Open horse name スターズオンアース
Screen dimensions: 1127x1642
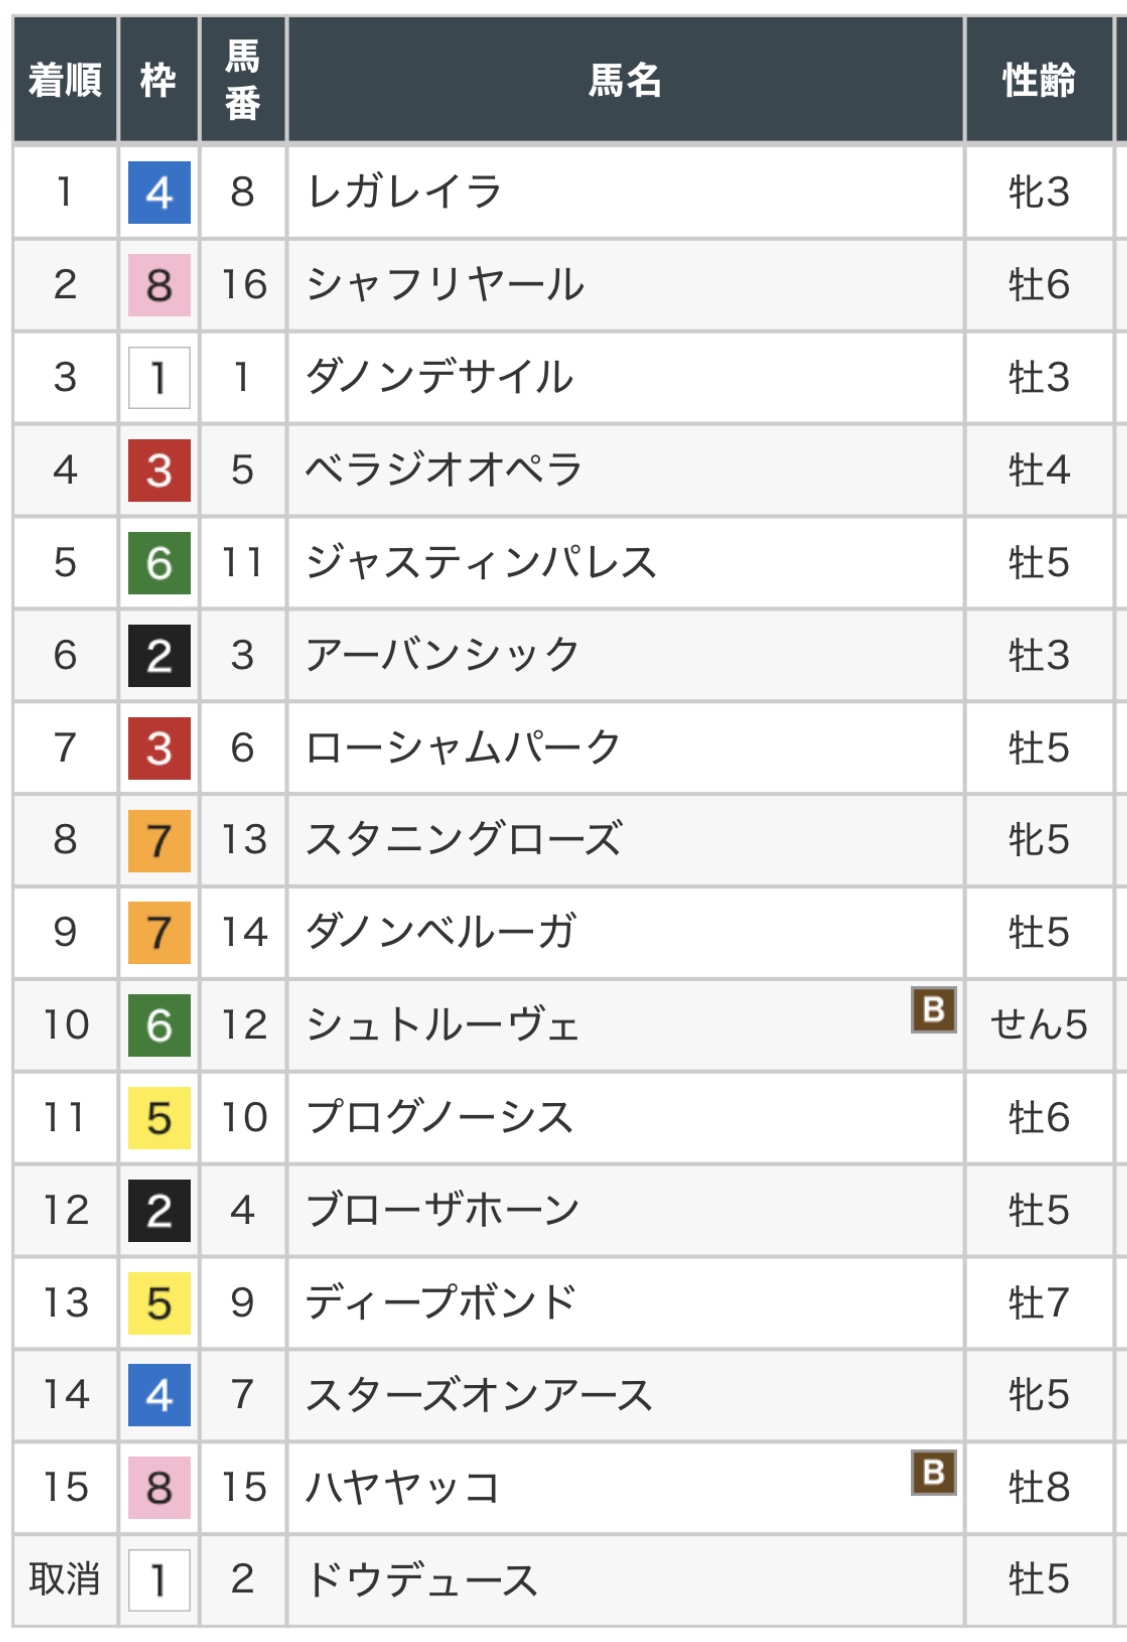coord(479,1395)
